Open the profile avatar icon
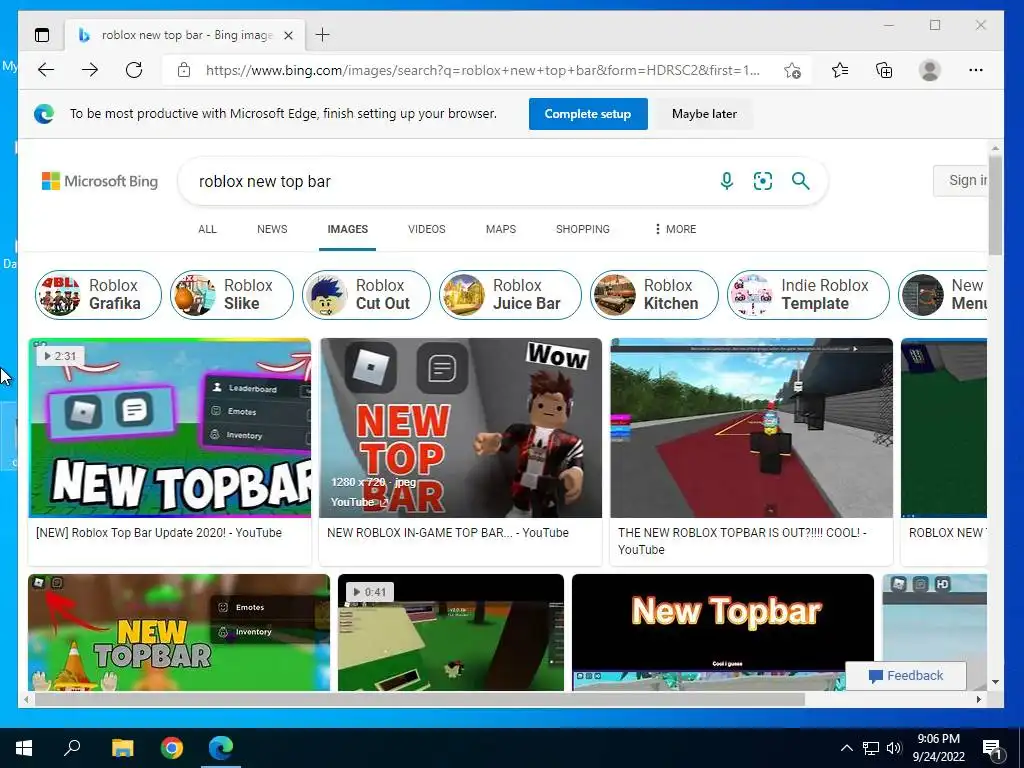This screenshot has height=768, width=1024. 929,70
